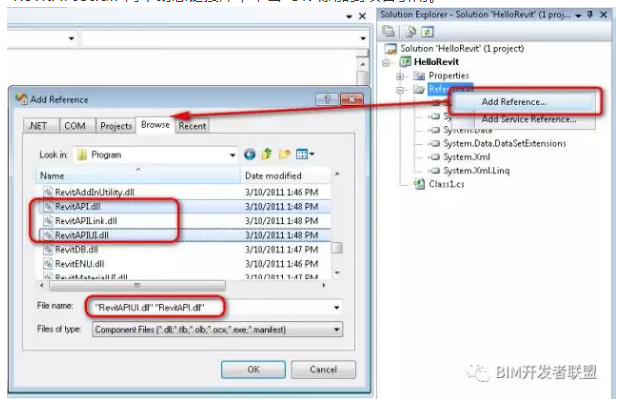Create new folder icon in dialog
The width and height of the screenshot is (624, 401).
pos(284,154)
